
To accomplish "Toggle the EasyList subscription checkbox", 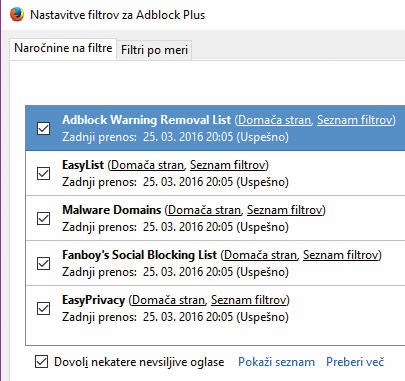I will point(43,173).
